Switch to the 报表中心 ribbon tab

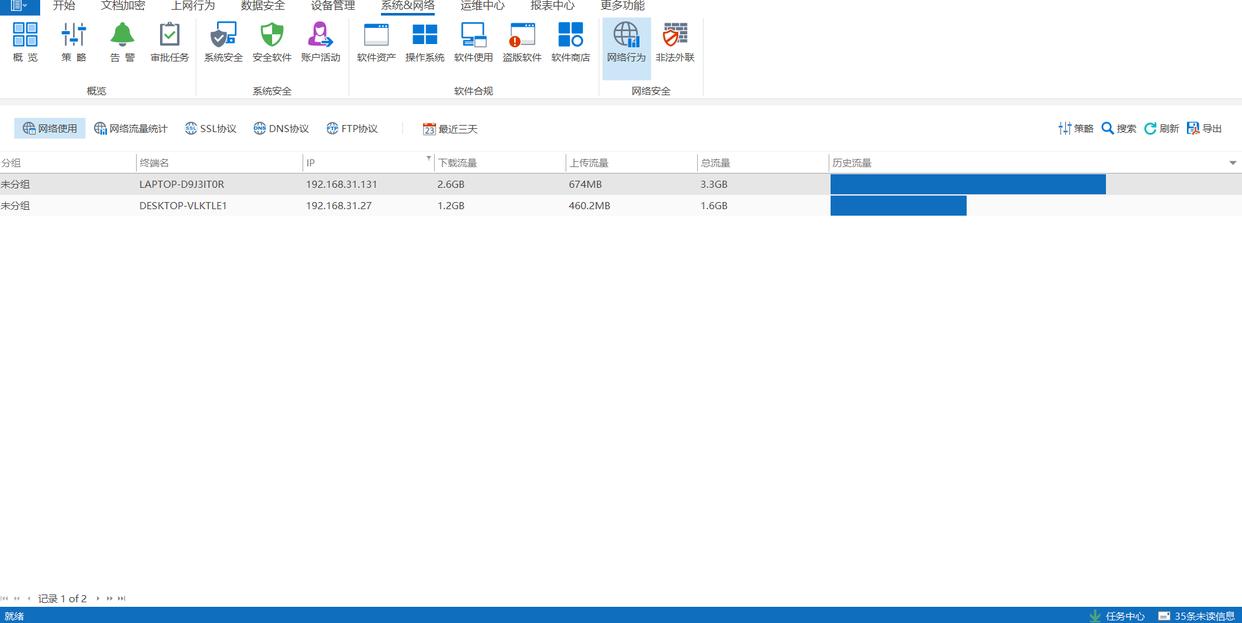tap(552, 6)
